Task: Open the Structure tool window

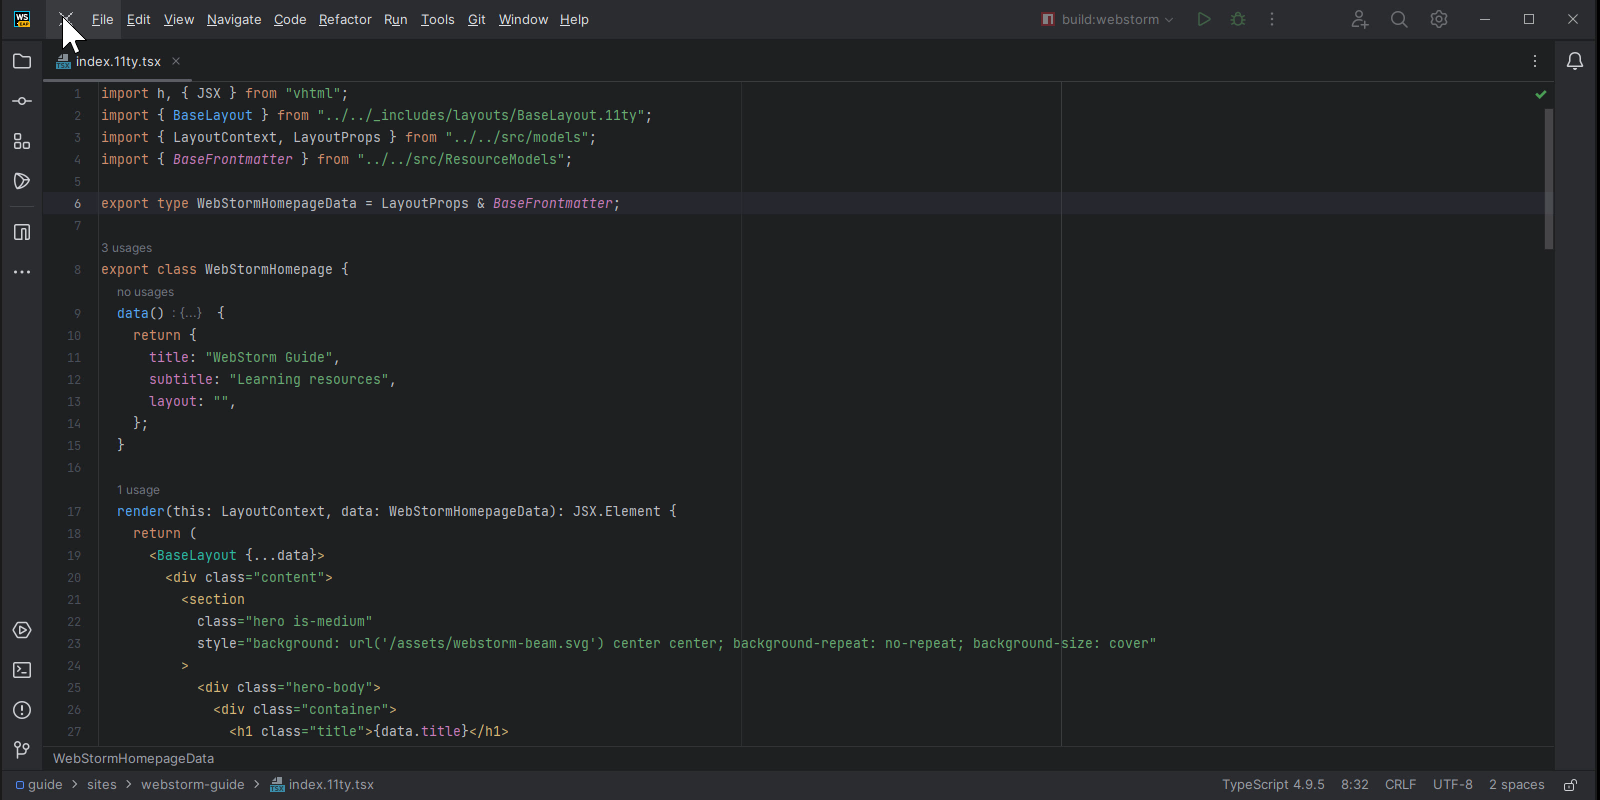Action: point(22,141)
